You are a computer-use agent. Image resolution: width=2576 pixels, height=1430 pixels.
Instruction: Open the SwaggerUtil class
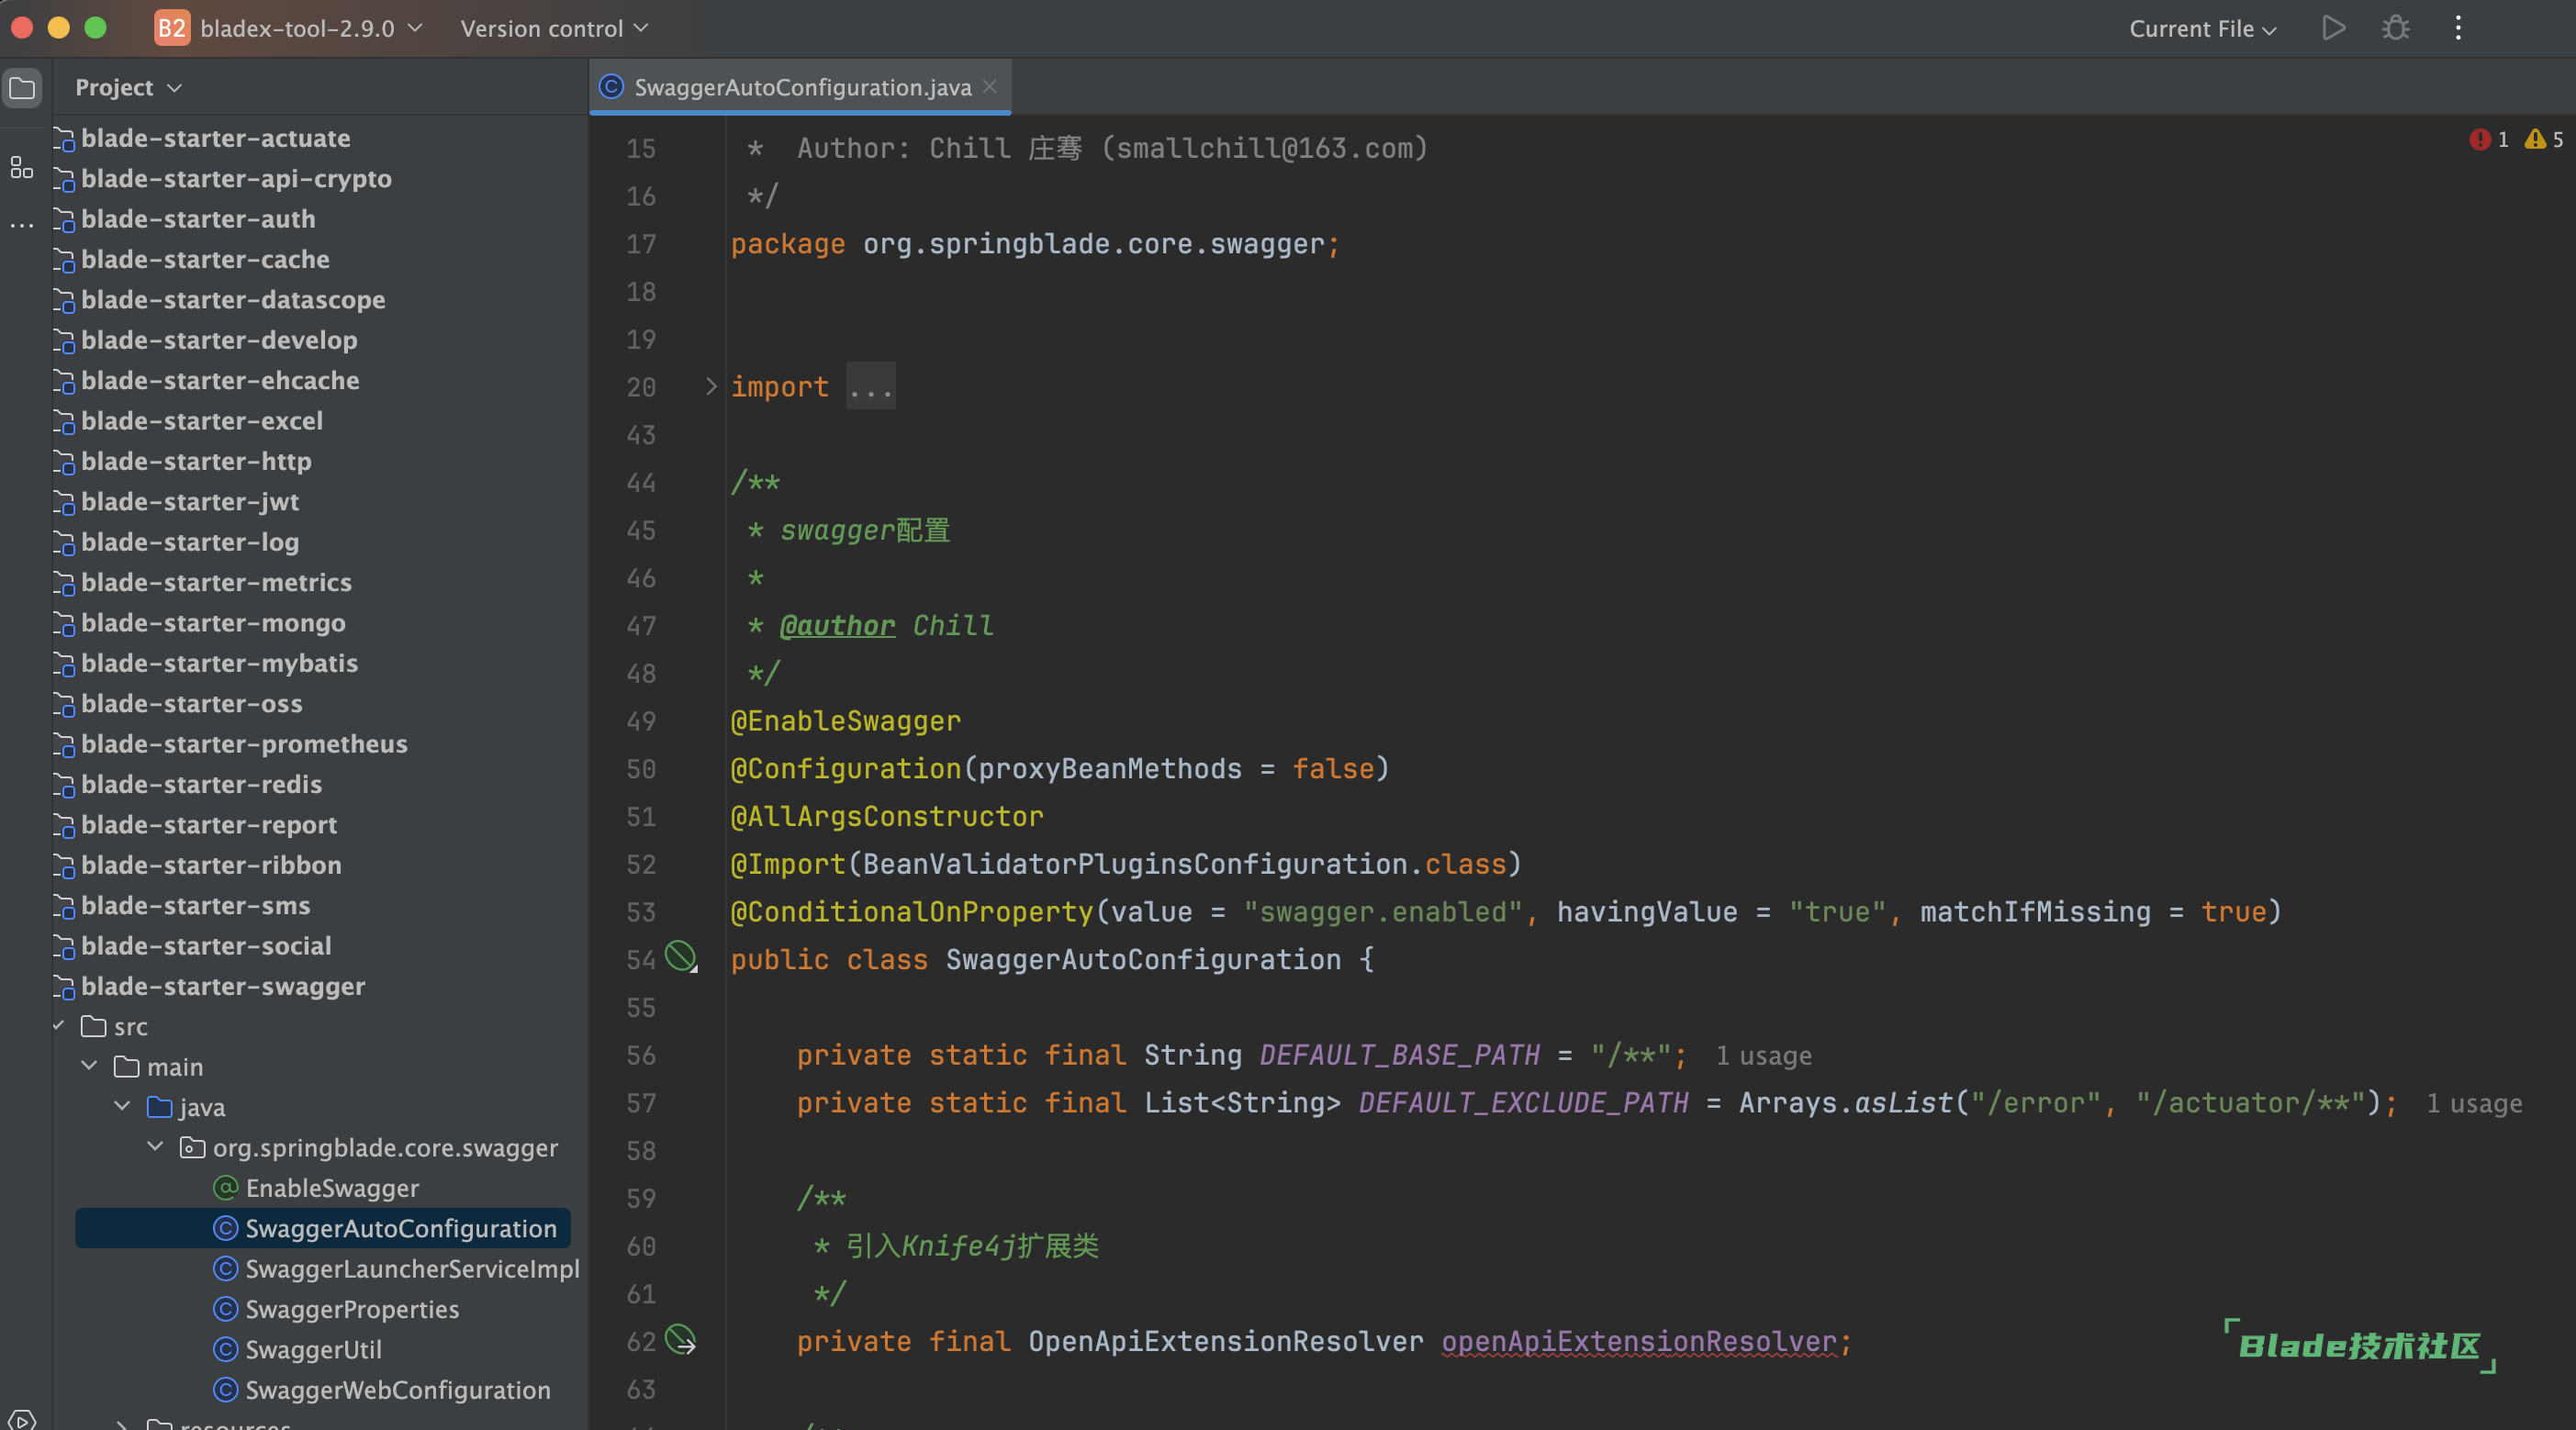click(x=313, y=1350)
